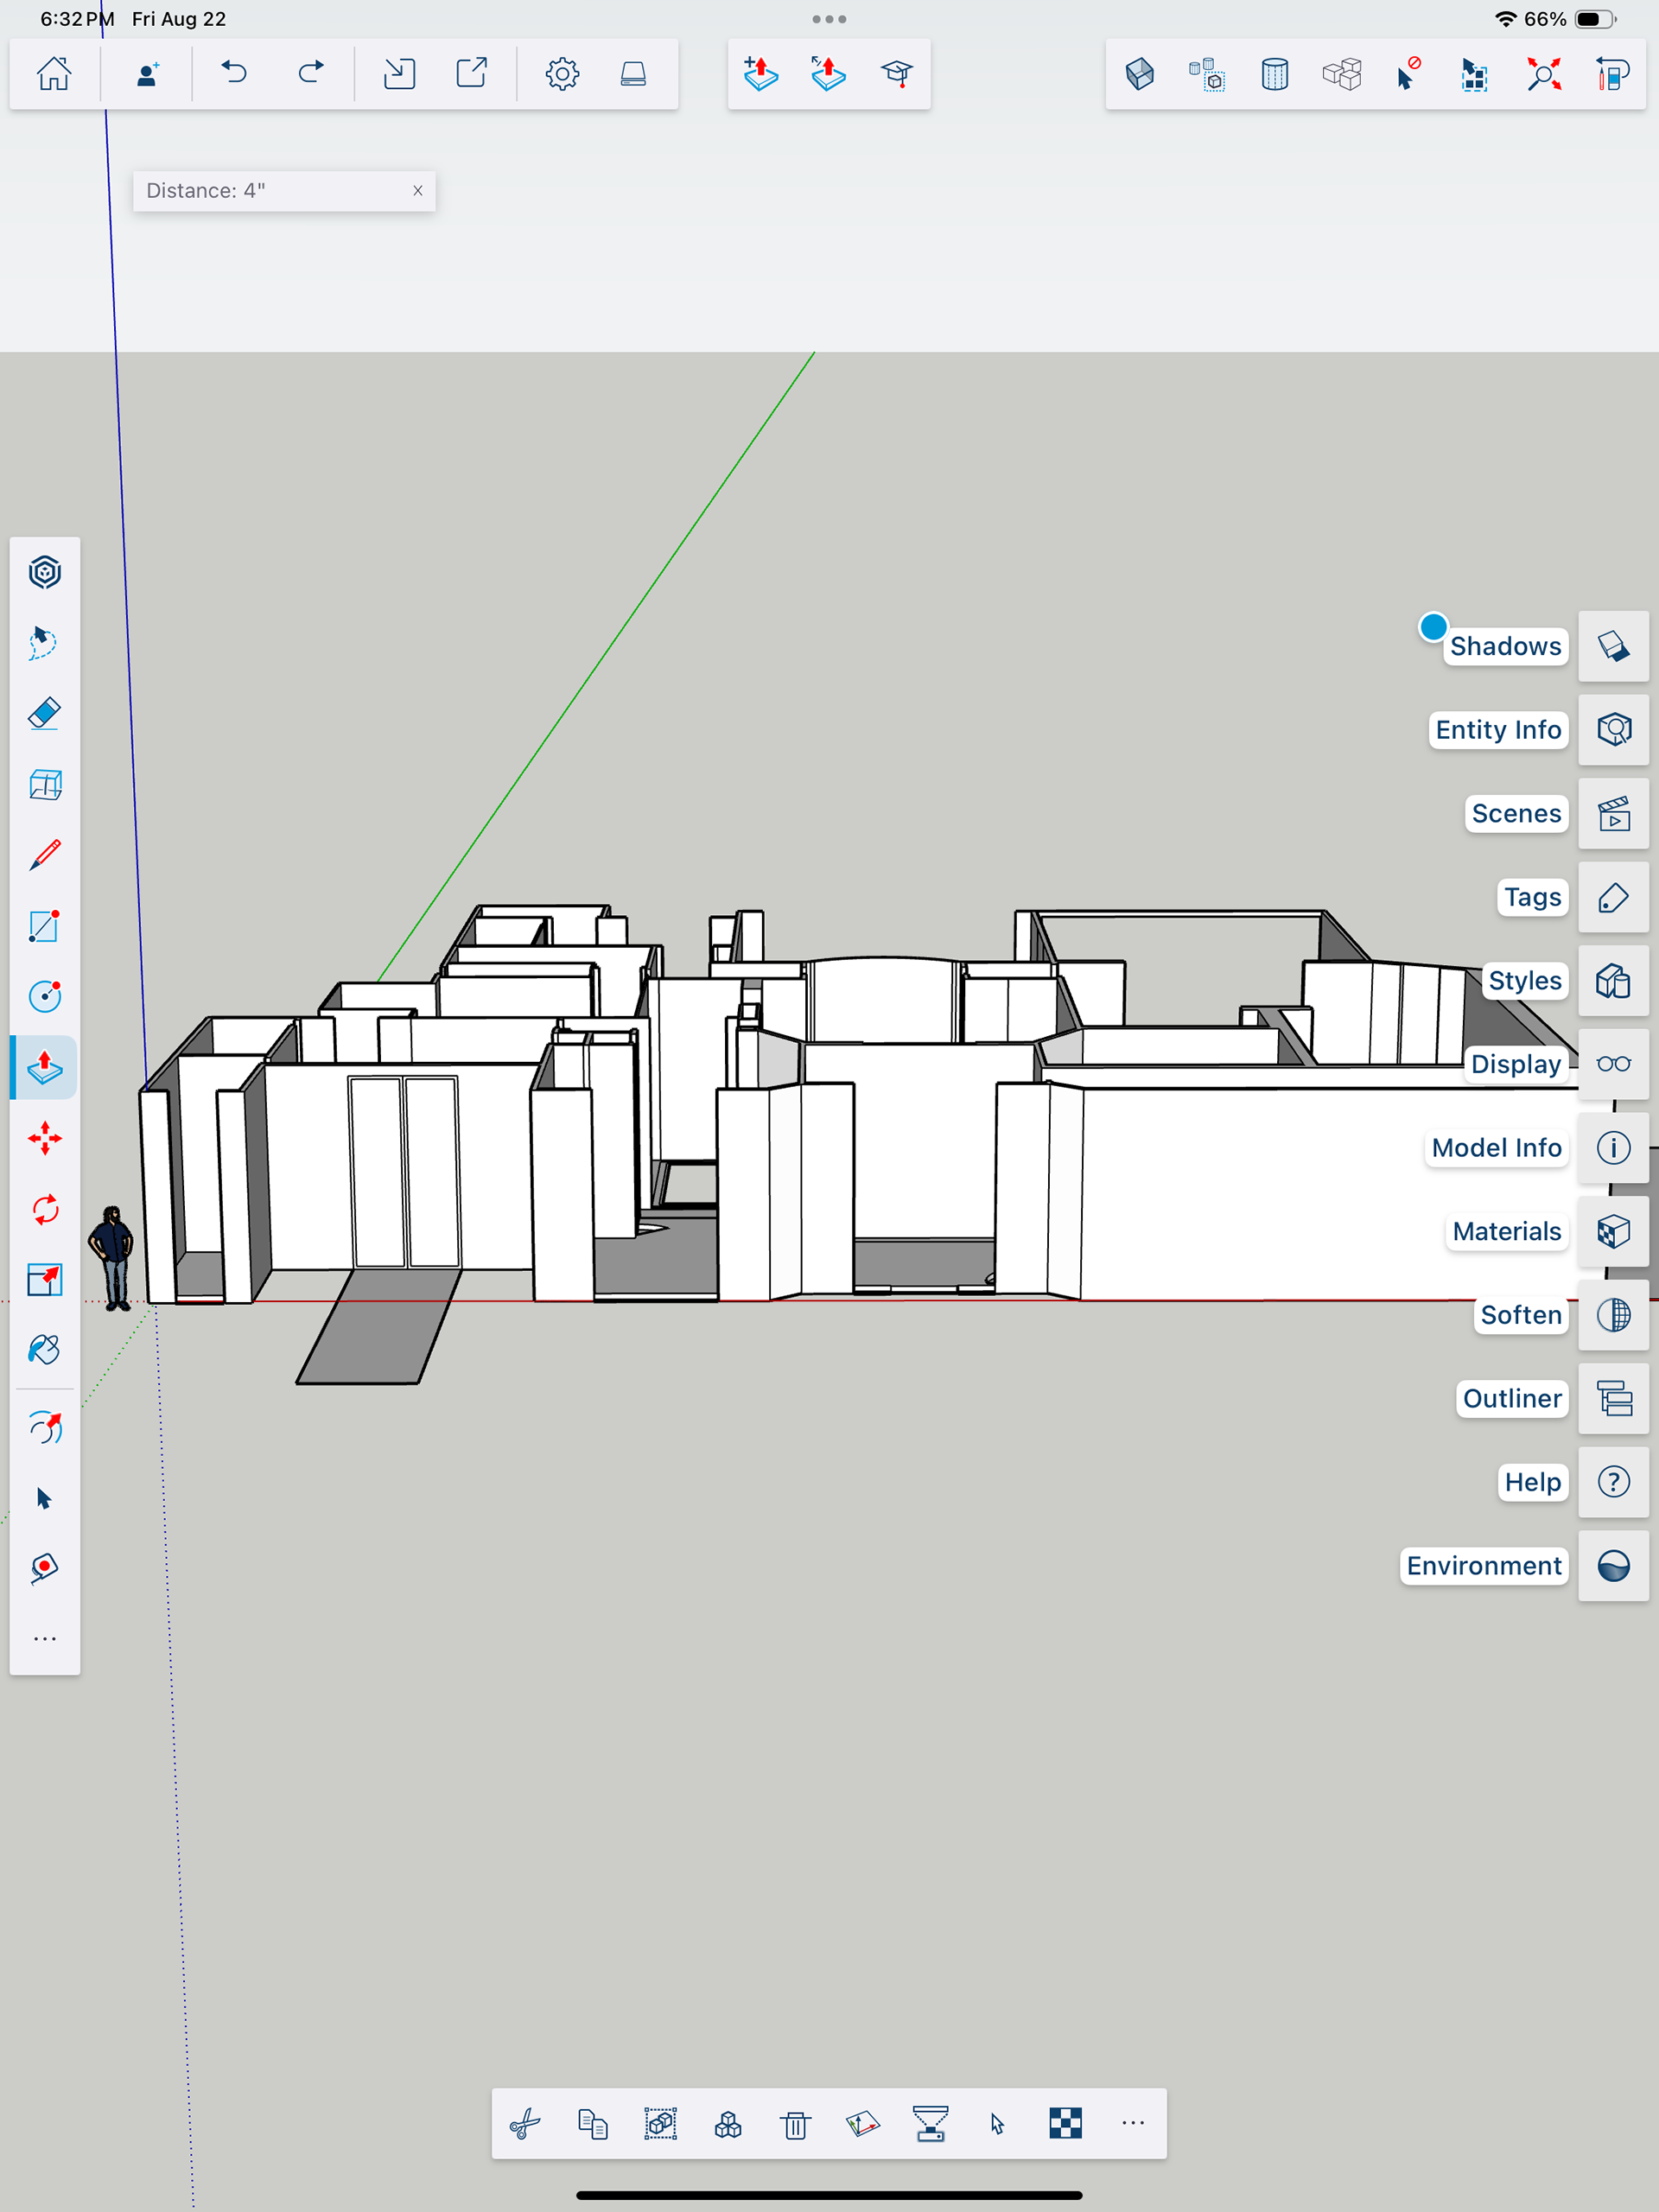The width and height of the screenshot is (1659, 2212).
Task: Select the Move tool
Action: point(45,1138)
